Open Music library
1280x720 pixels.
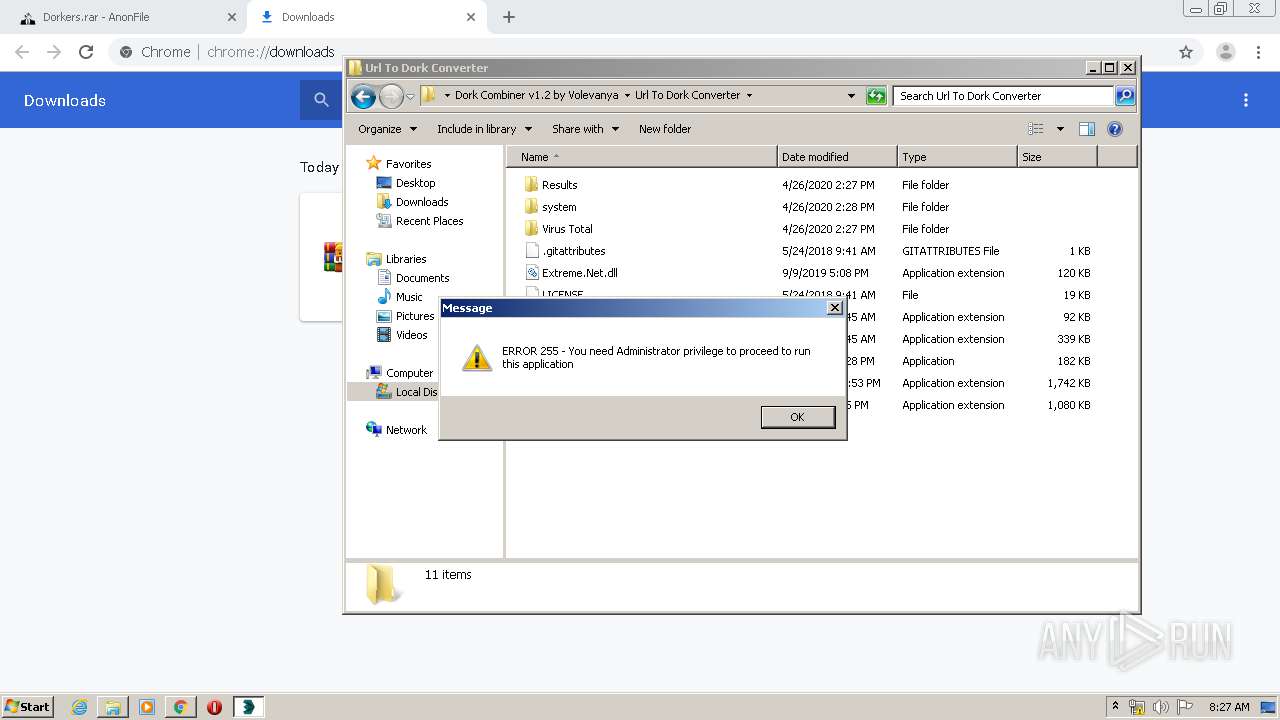tap(400, 297)
